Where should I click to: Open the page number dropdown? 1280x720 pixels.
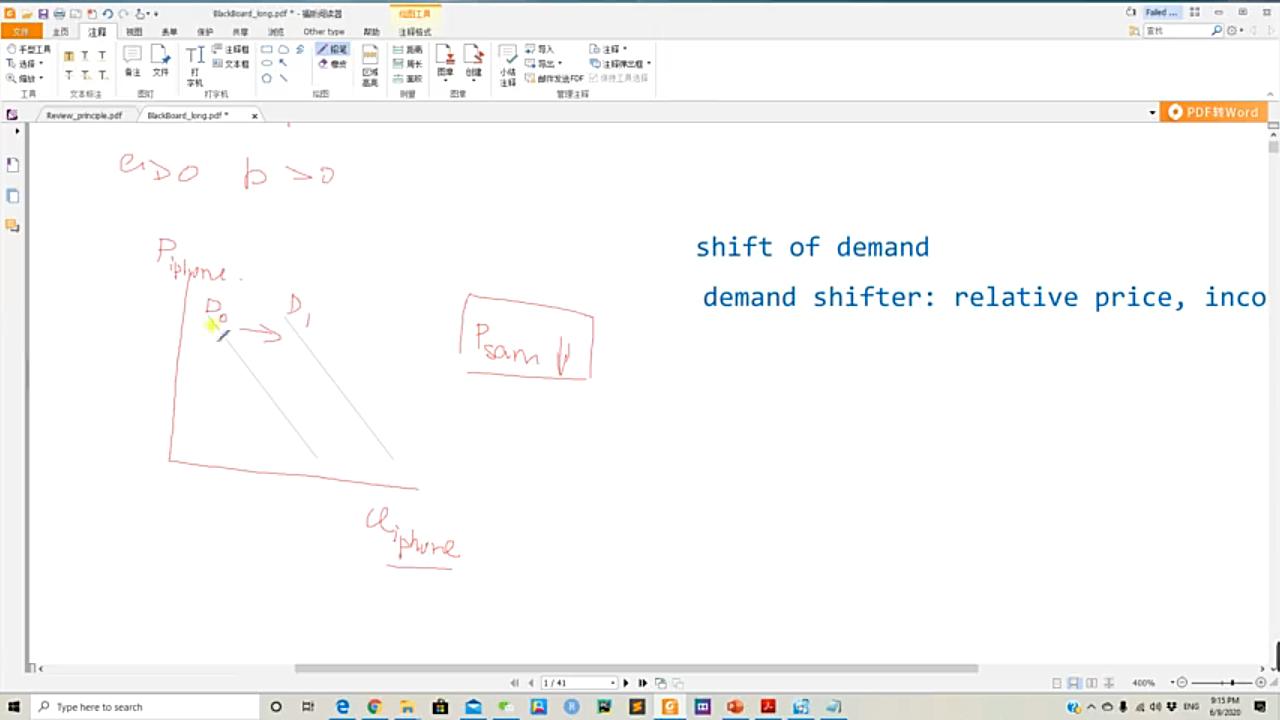[613, 683]
